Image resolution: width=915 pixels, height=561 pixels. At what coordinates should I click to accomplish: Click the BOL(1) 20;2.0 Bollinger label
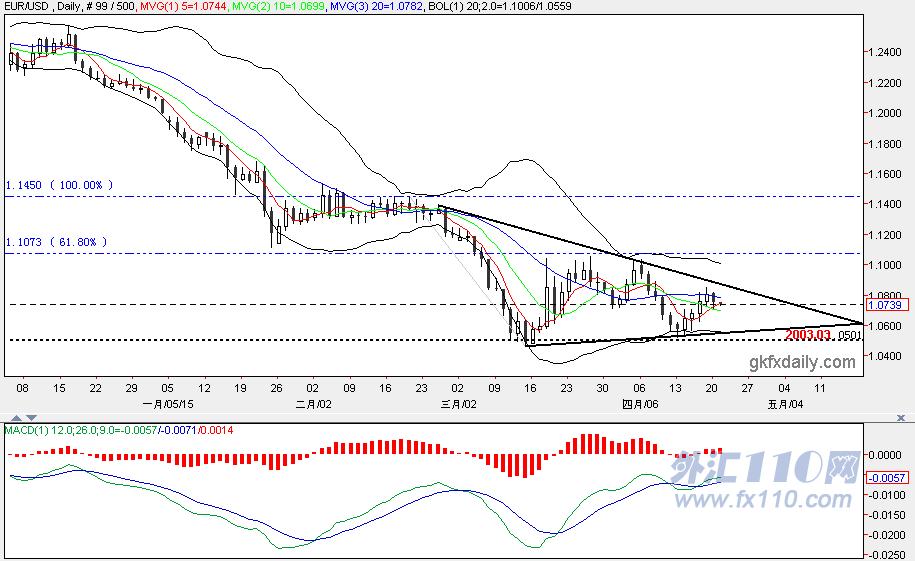(x=500, y=6)
